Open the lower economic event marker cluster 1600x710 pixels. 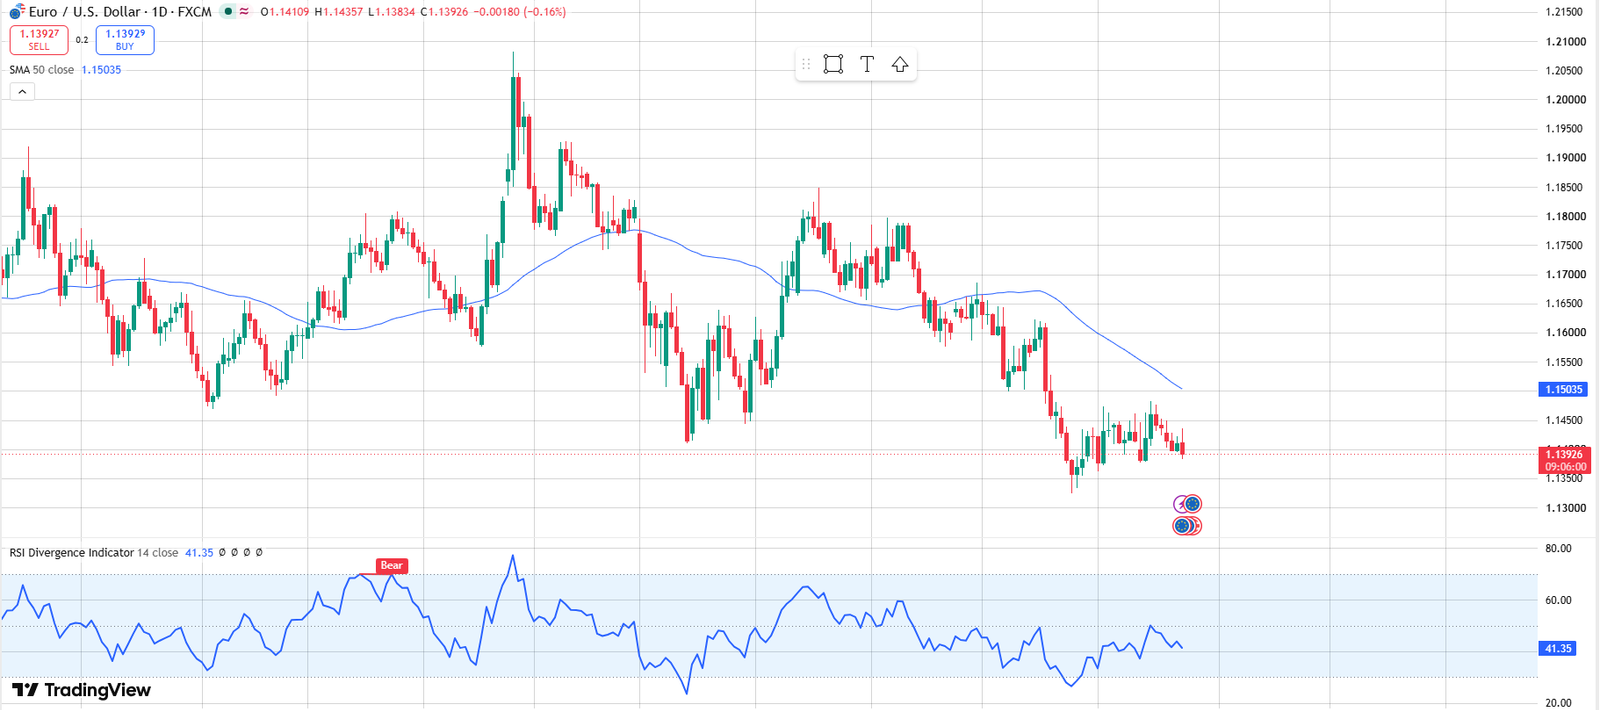coord(1187,526)
